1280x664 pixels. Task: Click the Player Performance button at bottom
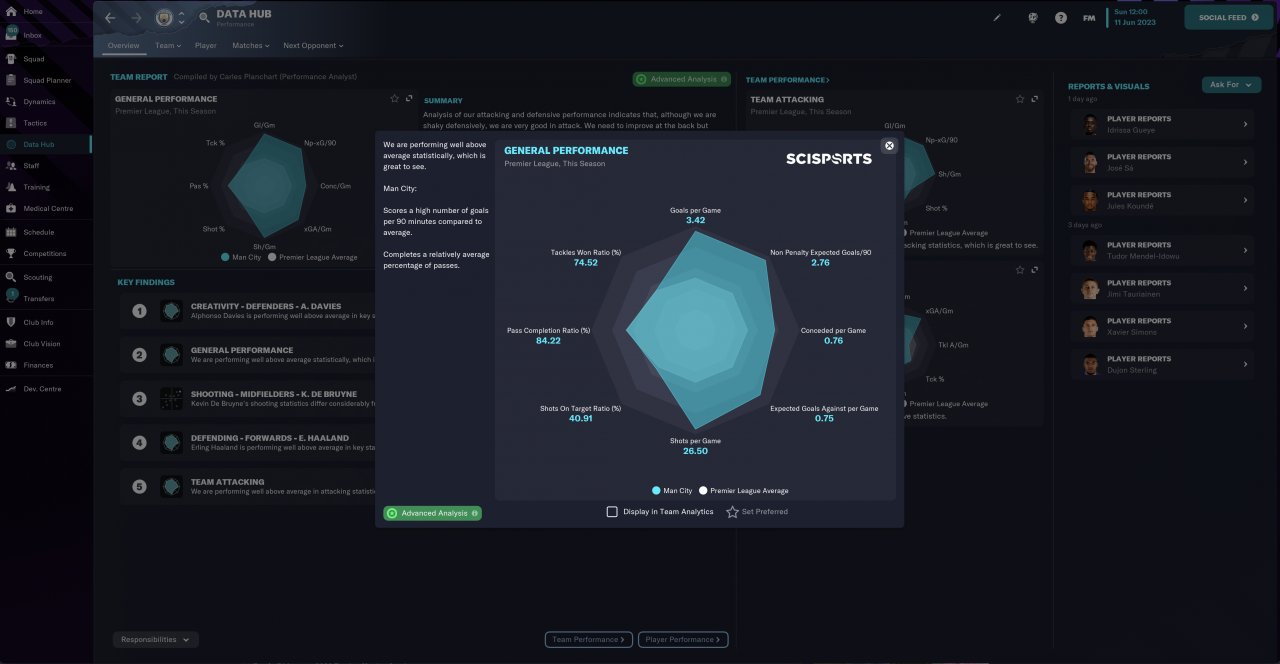(x=683, y=639)
